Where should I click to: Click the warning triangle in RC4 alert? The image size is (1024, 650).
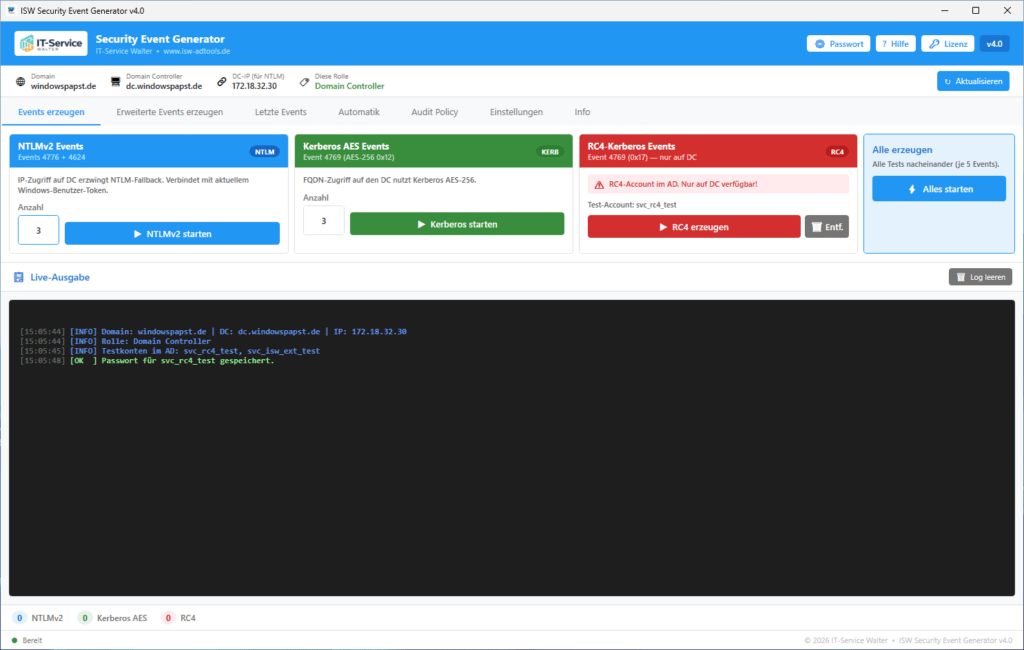pos(599,185)
